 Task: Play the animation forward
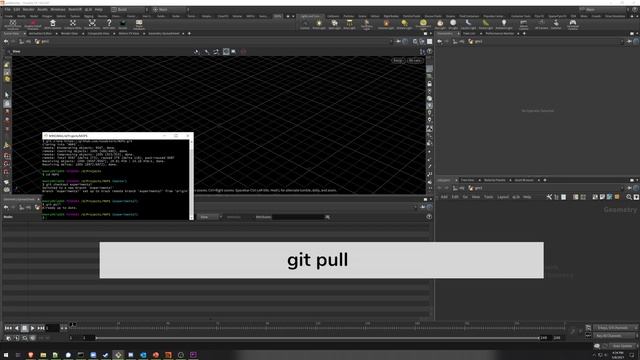[33, 328]
